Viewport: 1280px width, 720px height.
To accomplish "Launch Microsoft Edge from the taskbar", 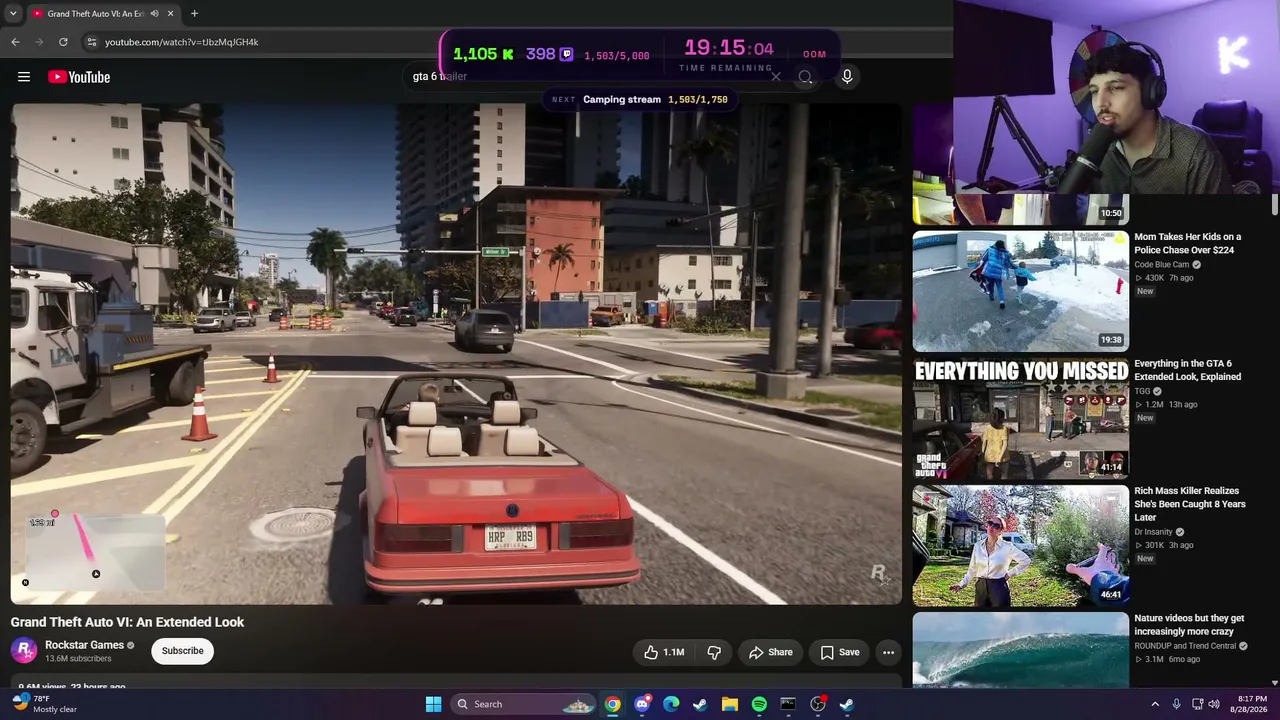I will (x=671, y=704).
